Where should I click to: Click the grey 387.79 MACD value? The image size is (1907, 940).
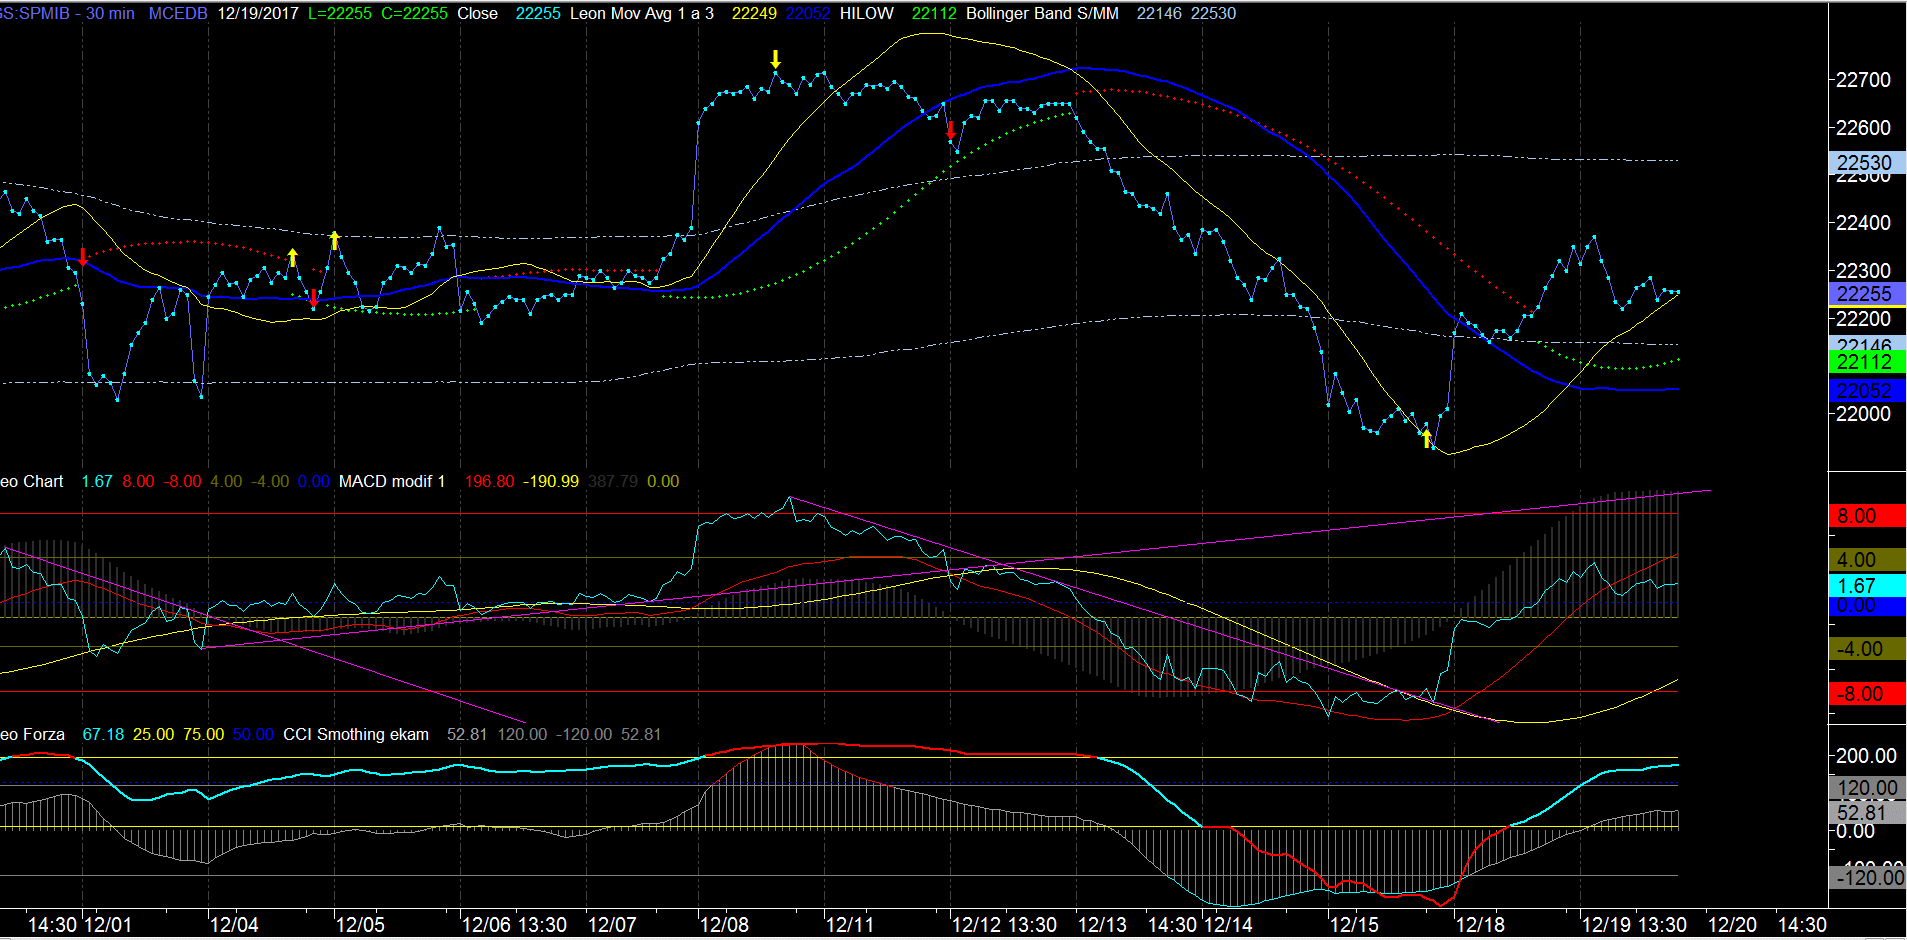click(x=613, y=482)
